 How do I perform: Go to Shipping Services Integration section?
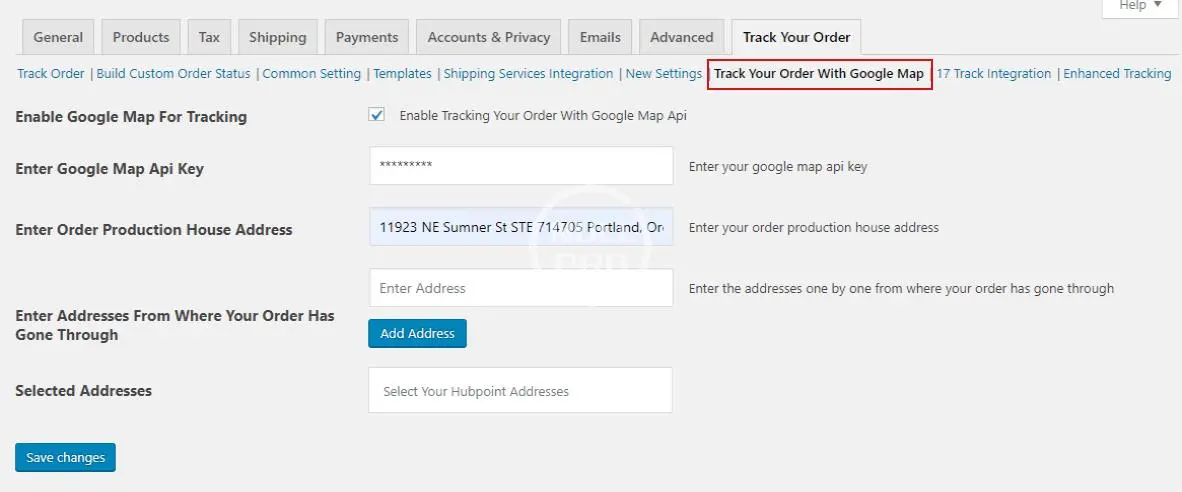tap(528, 74)
